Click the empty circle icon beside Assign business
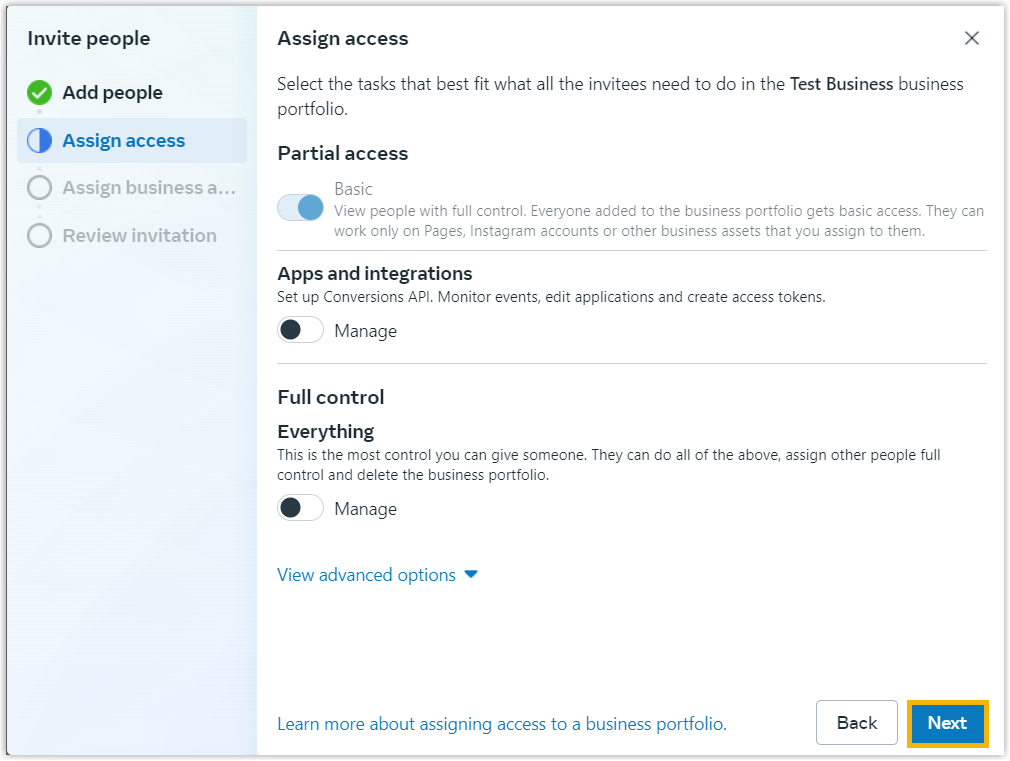The image size is (1010, 761). click(39, 188)
